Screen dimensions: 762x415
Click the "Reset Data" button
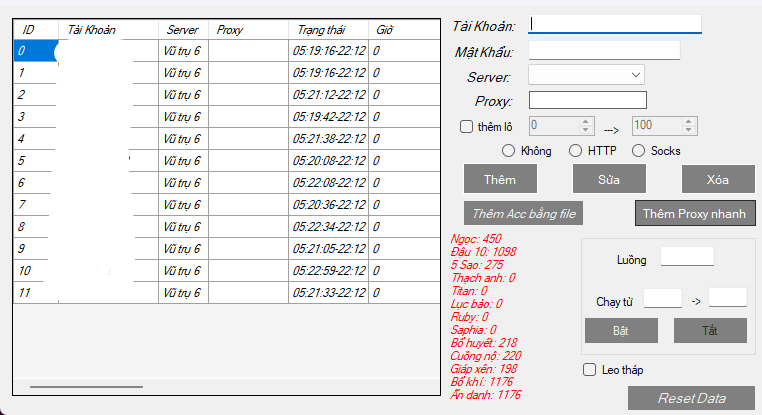click(691, 397)
